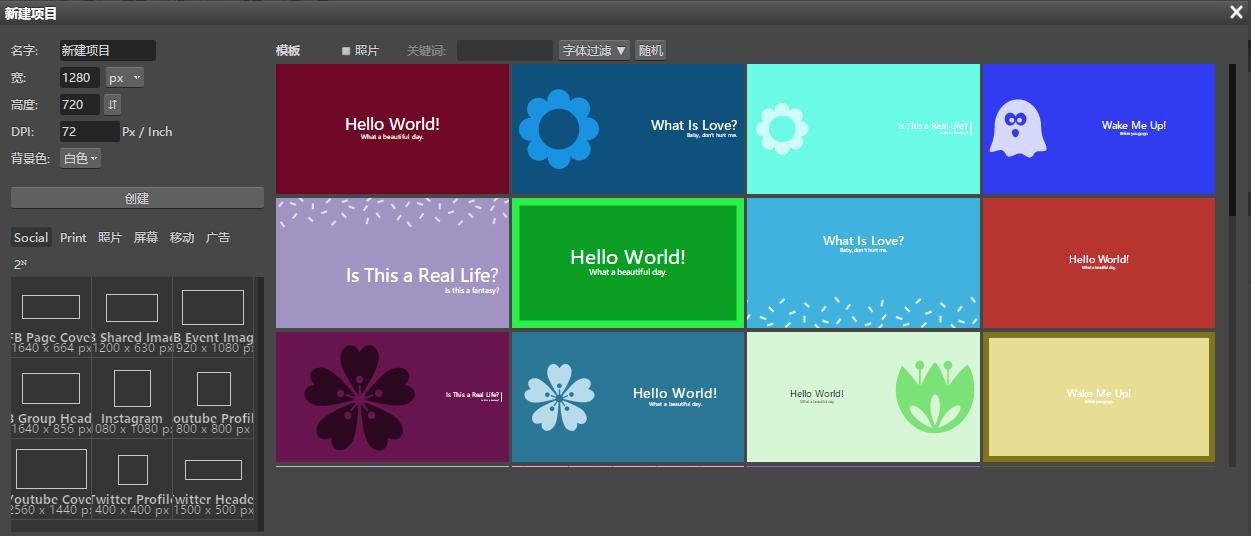This screenshot has width=1251, height=536.
Task: Switch to the Print tab
Action: point(73,237)
